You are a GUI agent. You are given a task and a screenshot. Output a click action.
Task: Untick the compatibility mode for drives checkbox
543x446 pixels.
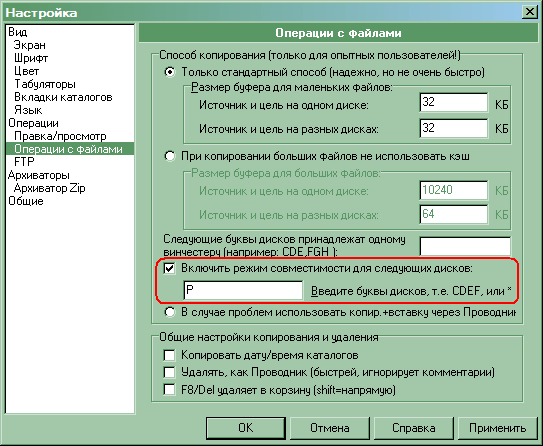(x=169, y=268)
